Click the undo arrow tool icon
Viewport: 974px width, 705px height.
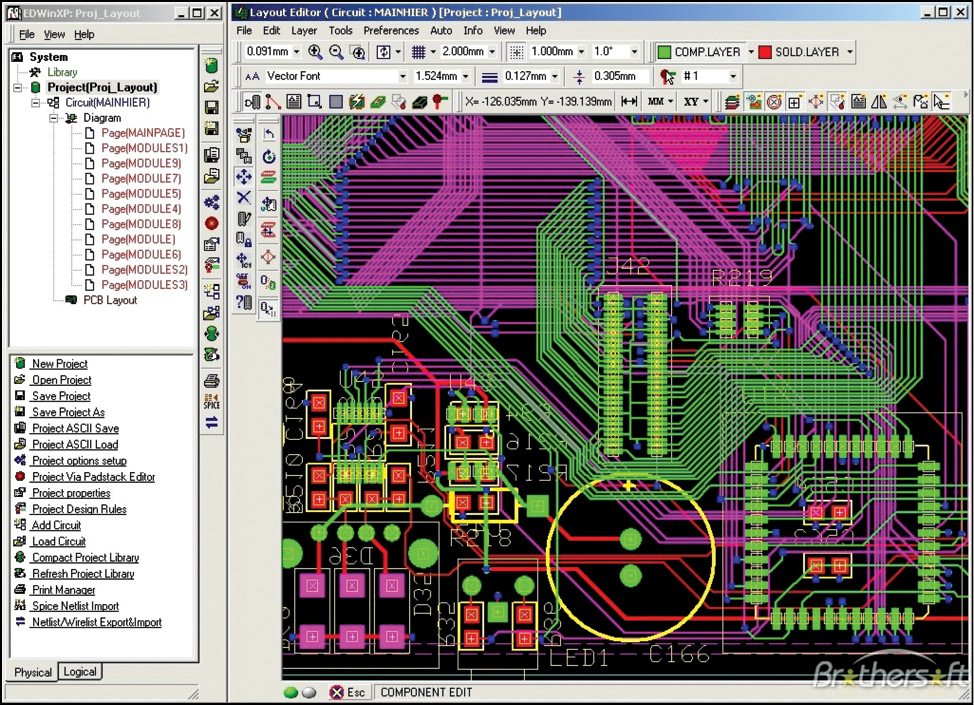[269, 134]
